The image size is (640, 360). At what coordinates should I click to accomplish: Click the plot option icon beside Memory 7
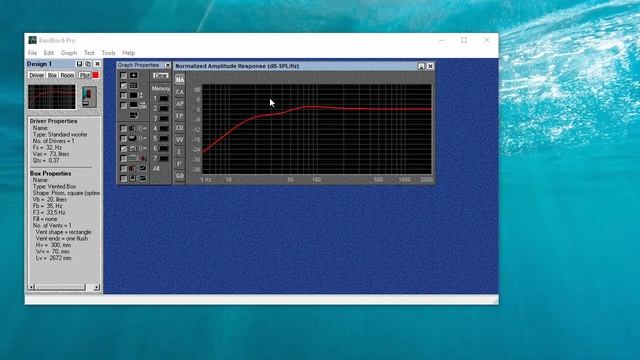(138, 158)
